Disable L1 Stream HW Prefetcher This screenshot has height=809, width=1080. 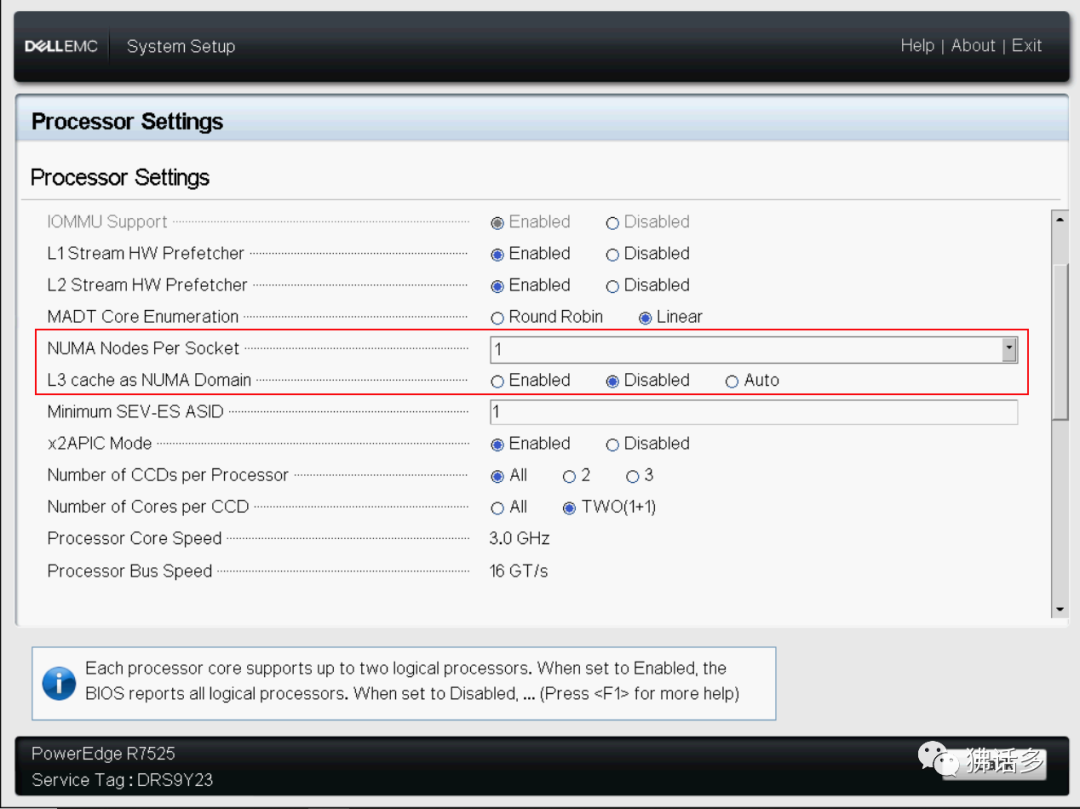pos(613,254)
